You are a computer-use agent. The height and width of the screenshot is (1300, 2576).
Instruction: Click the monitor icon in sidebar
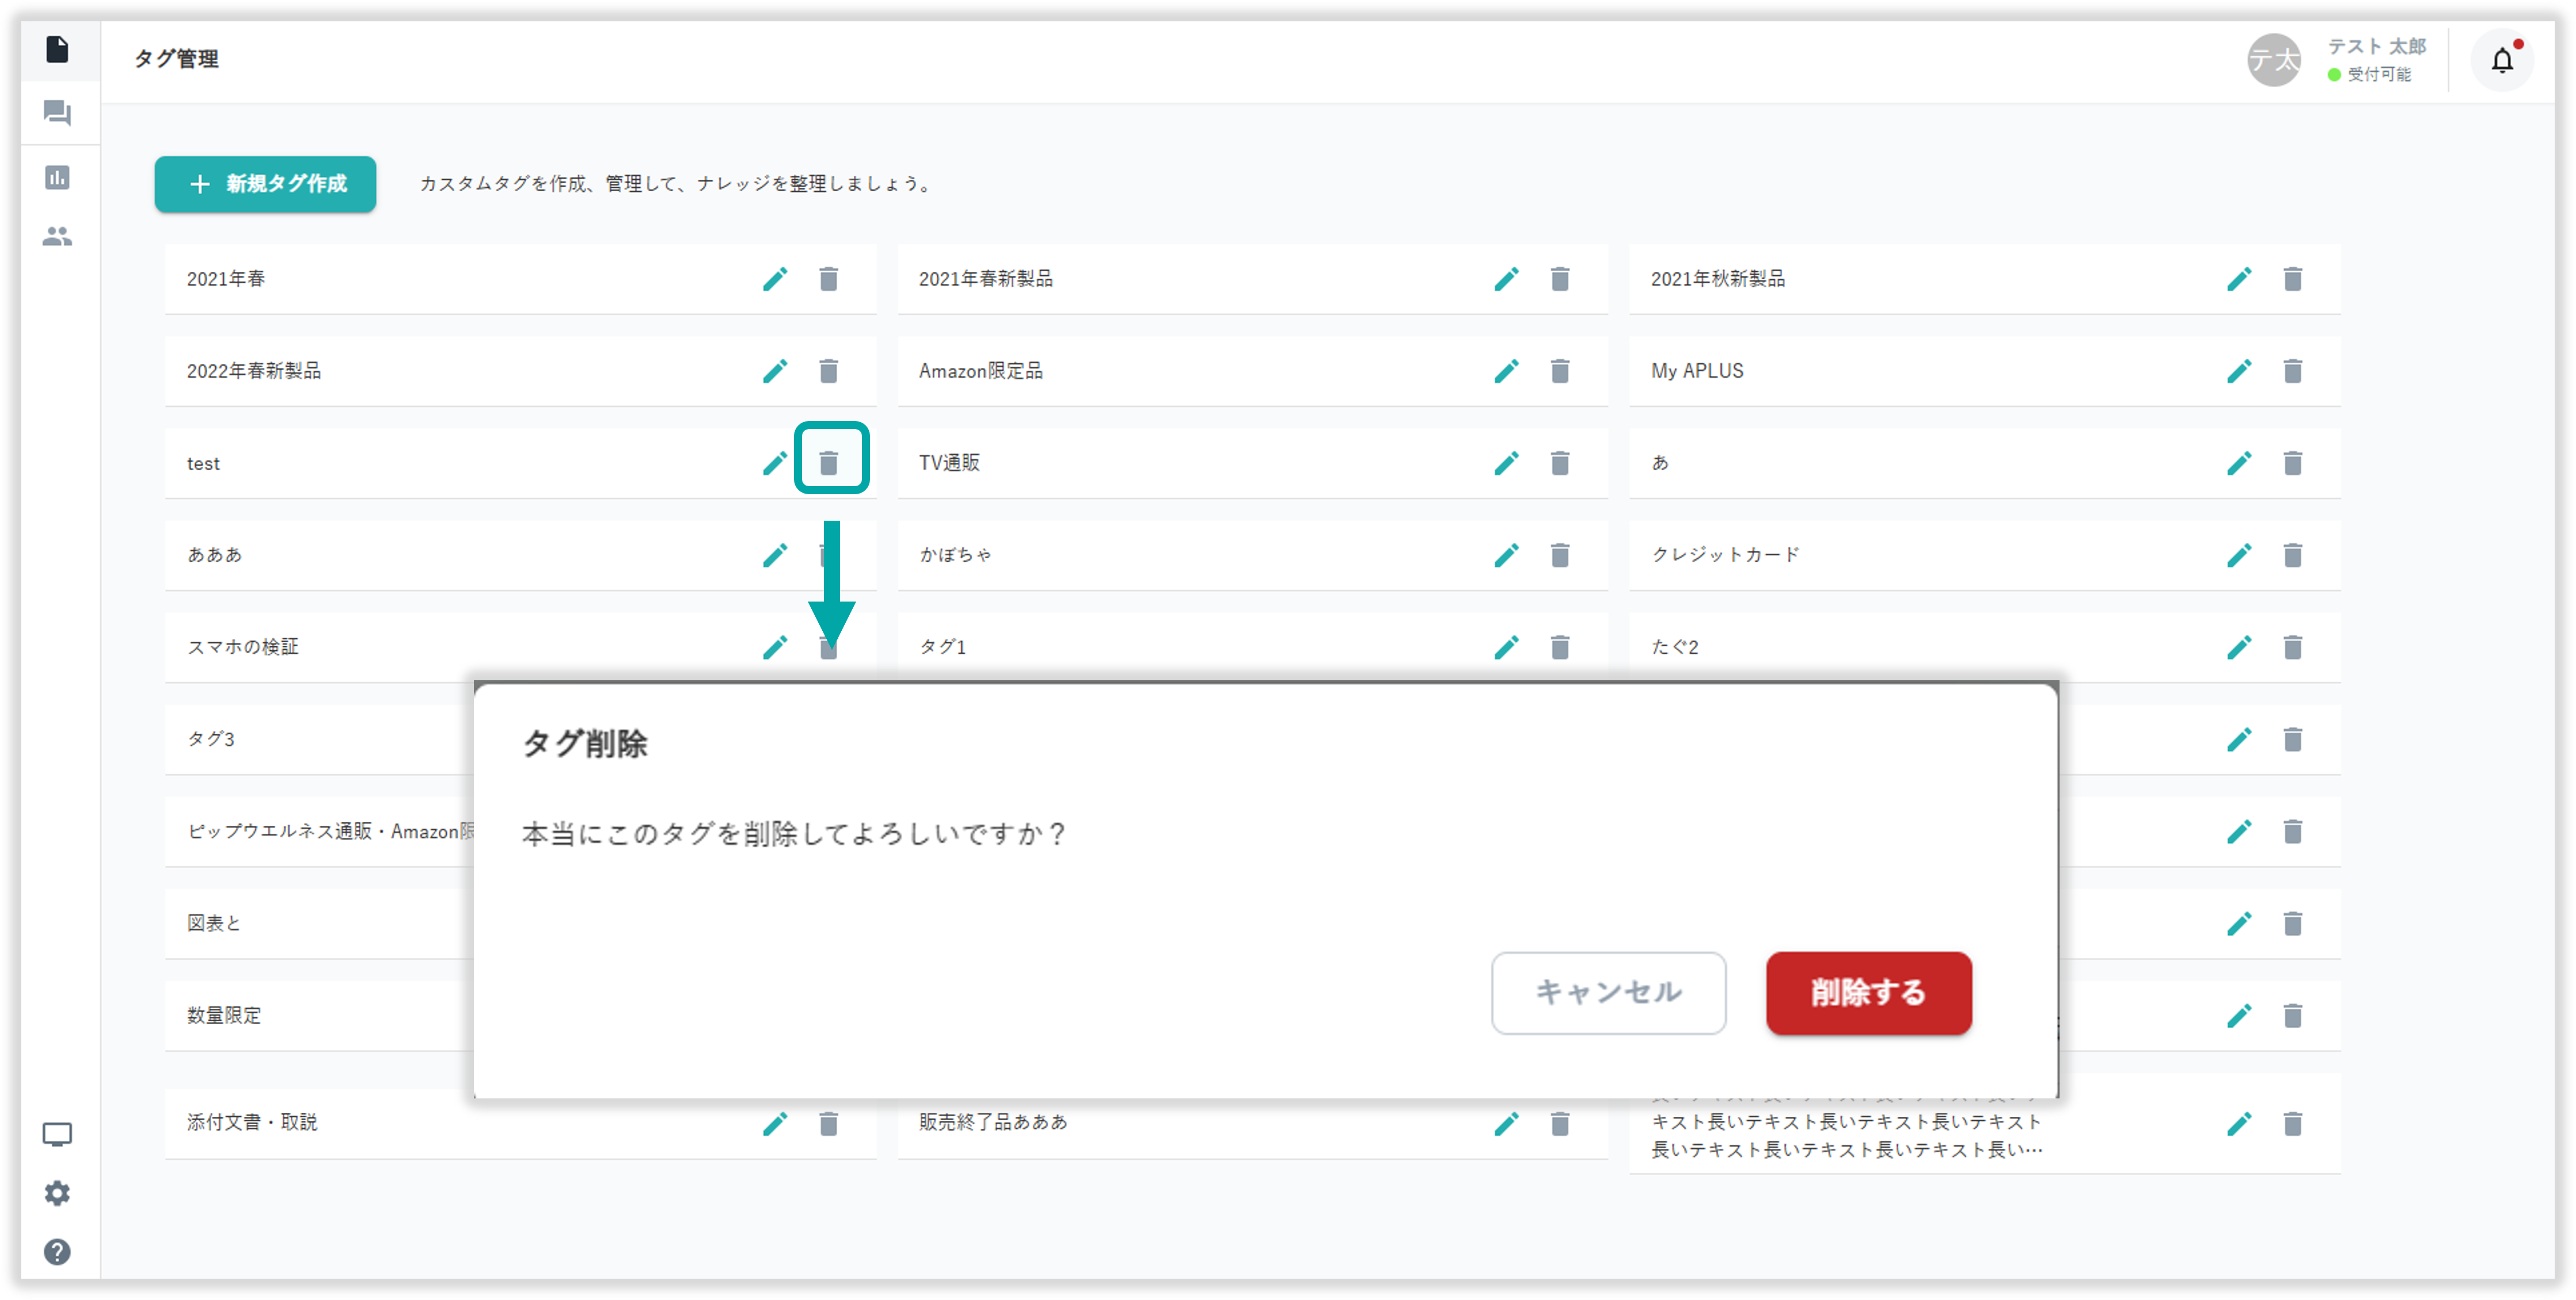(x=57, y=1134)
